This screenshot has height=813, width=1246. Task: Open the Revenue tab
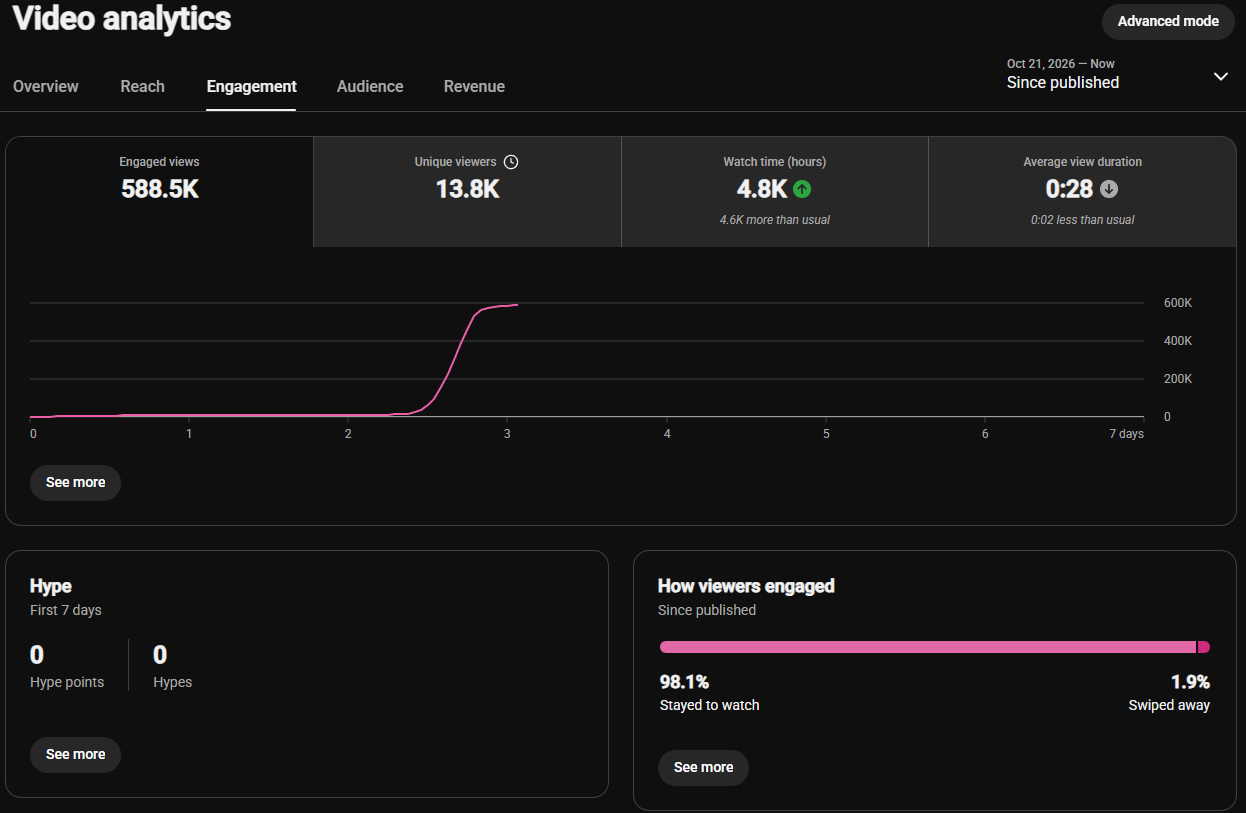(x=474, y=87)
